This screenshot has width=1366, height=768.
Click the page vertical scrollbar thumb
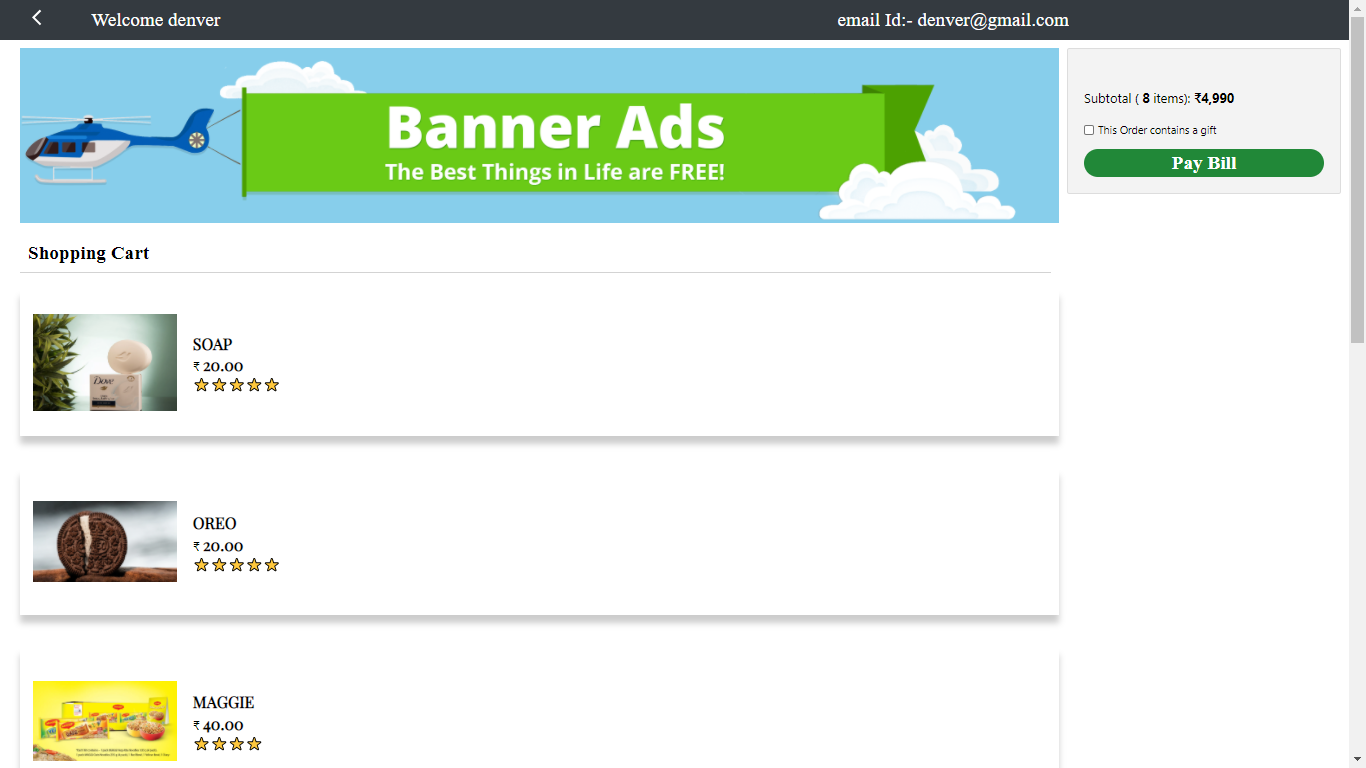click(1357, 180)
